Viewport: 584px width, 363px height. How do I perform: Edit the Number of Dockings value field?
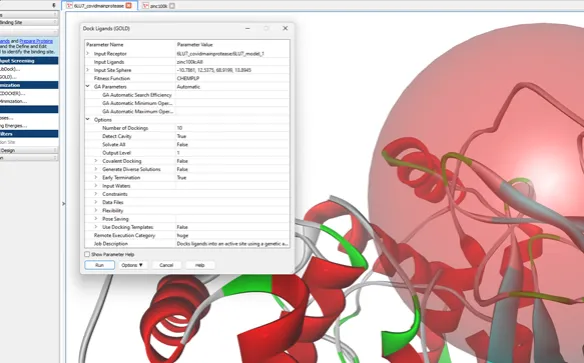(x=232, y=128)
